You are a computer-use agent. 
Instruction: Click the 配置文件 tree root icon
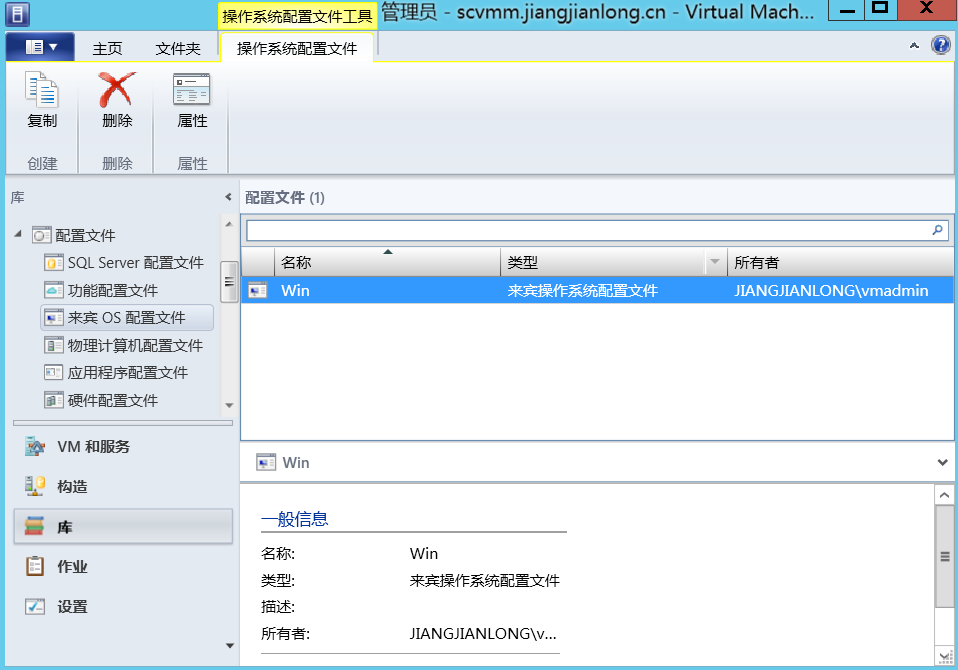(x=42, y=235)
